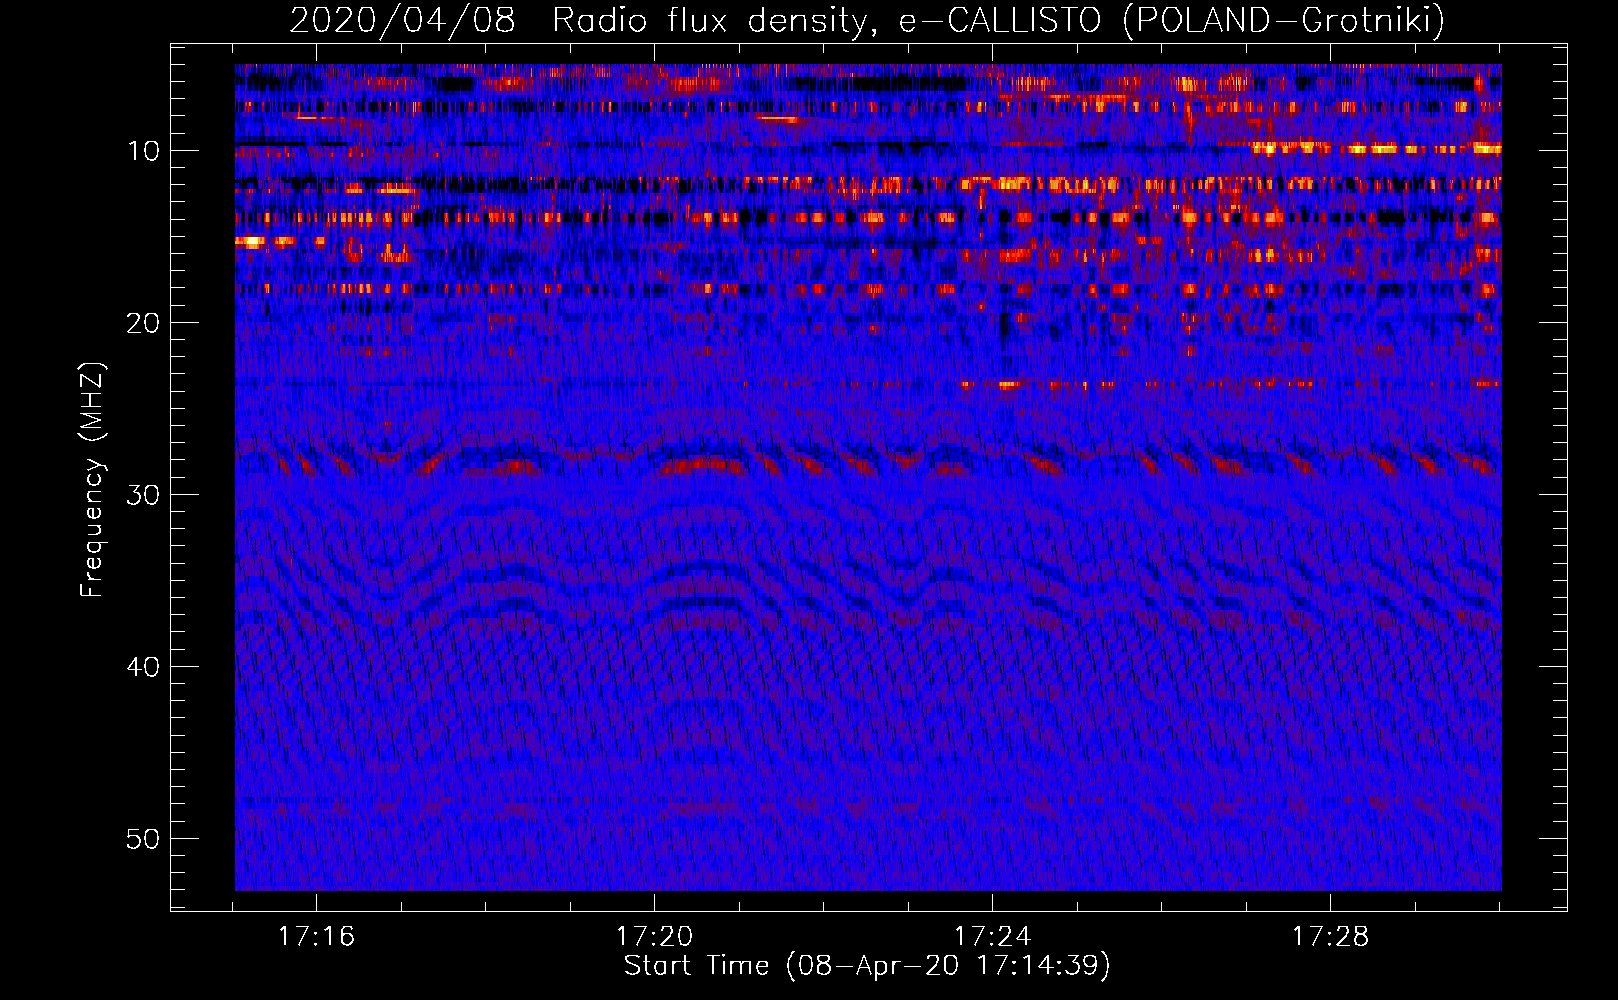Click the 'Frequency (MHZ)' axis label
Image resolution: width=1618 pixels, height=1000 pixels.
[x=92, y=480]
